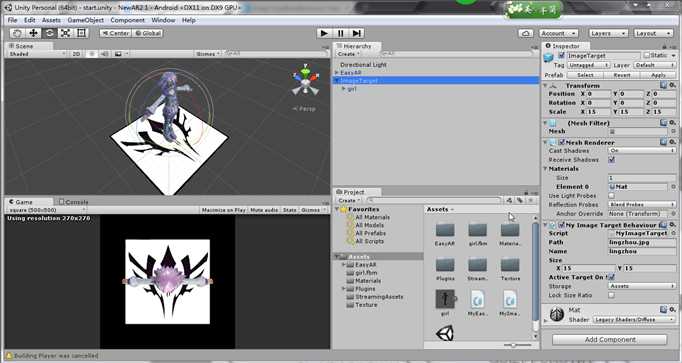Open Mesh Renderer gear menu
The height and width of the screenshot is (363, 682).
(672, 142)
